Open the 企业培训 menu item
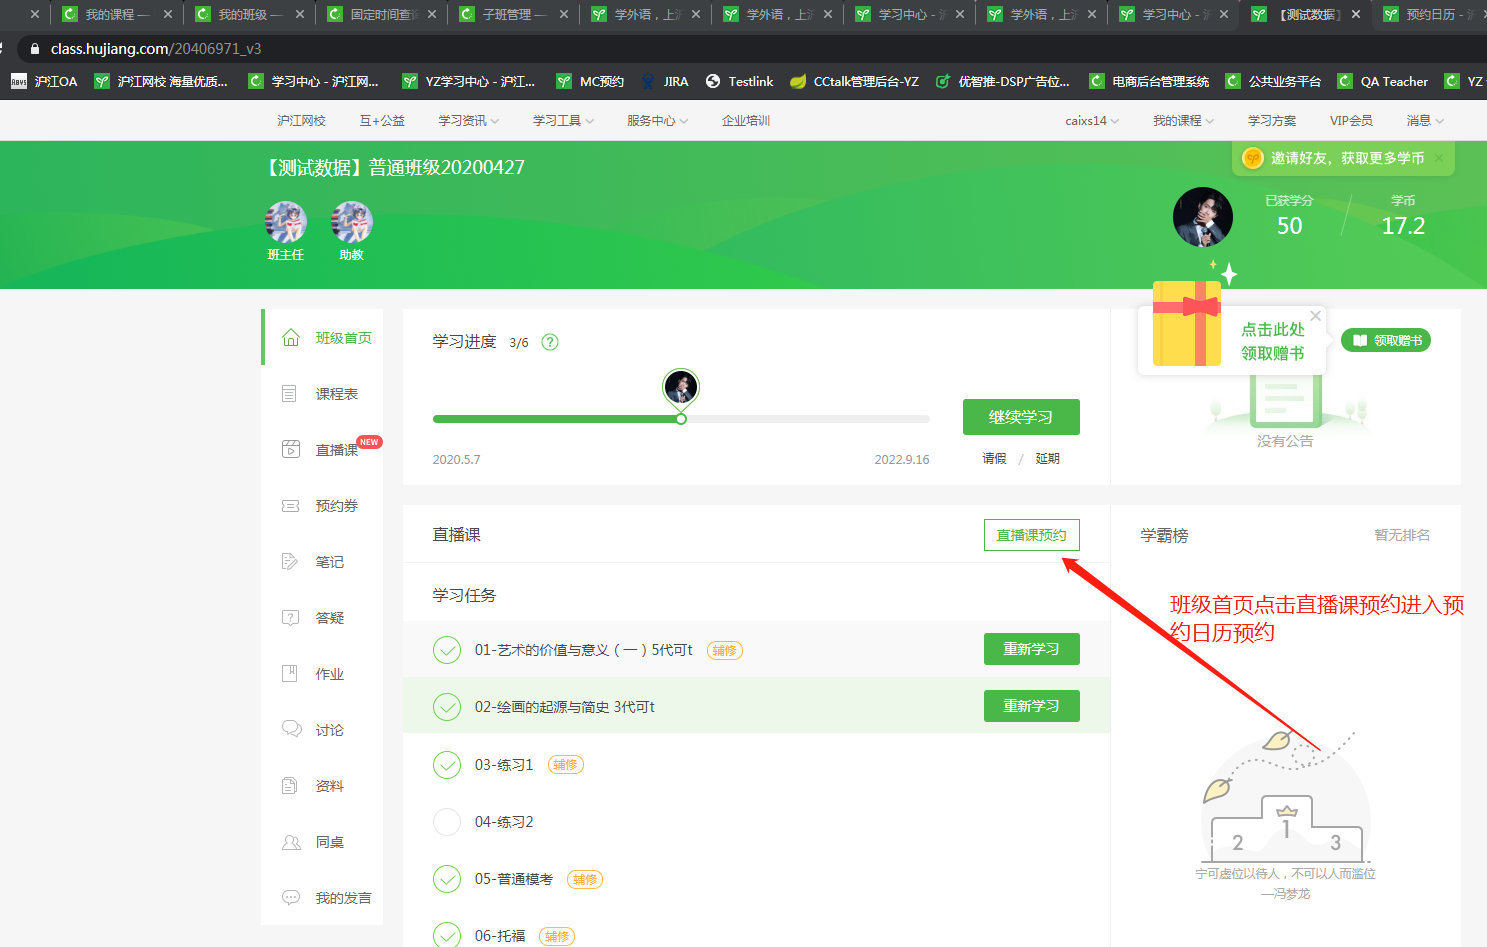Image resolution: width=1487 pixels, height=947 pixels. pos(746,121)
